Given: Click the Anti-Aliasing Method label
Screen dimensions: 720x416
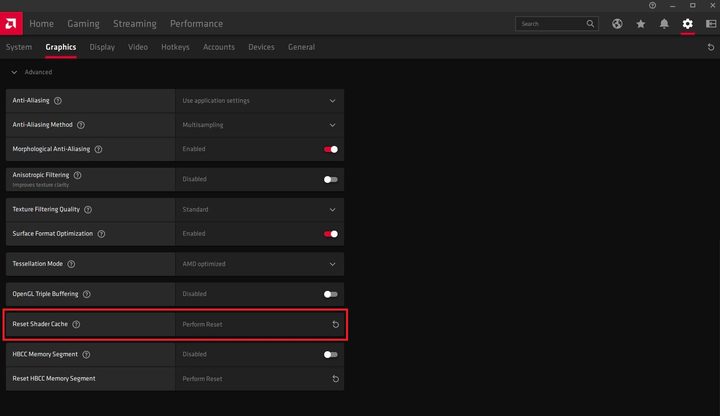Looking at the screenshot, I should (42, 125).
